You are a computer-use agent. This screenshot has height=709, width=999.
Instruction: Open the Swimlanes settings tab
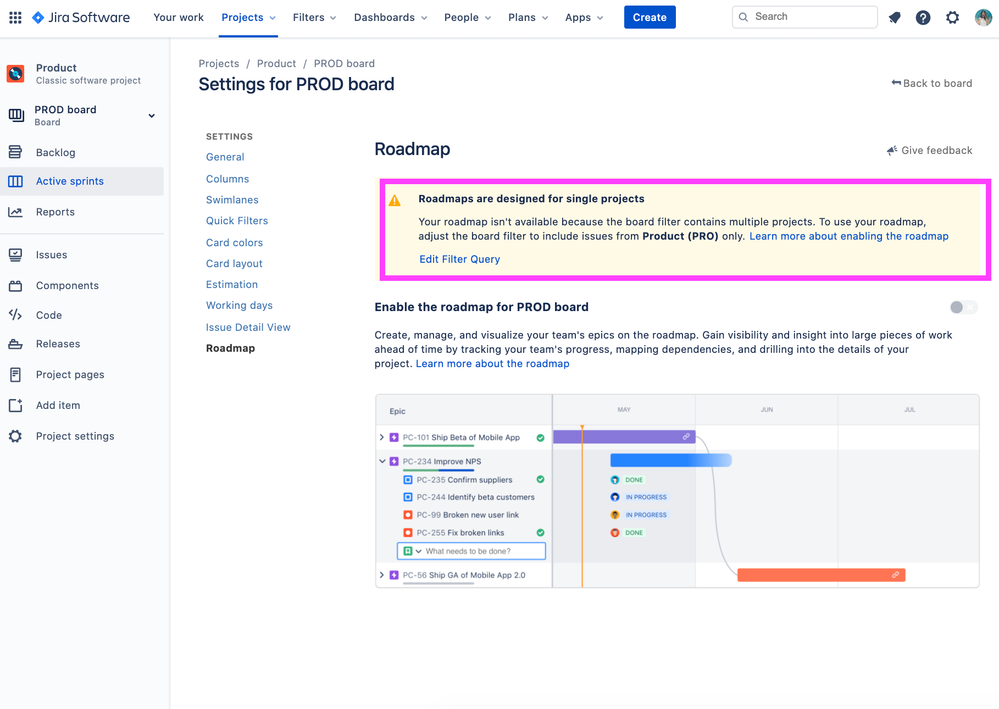coord(232,200)
